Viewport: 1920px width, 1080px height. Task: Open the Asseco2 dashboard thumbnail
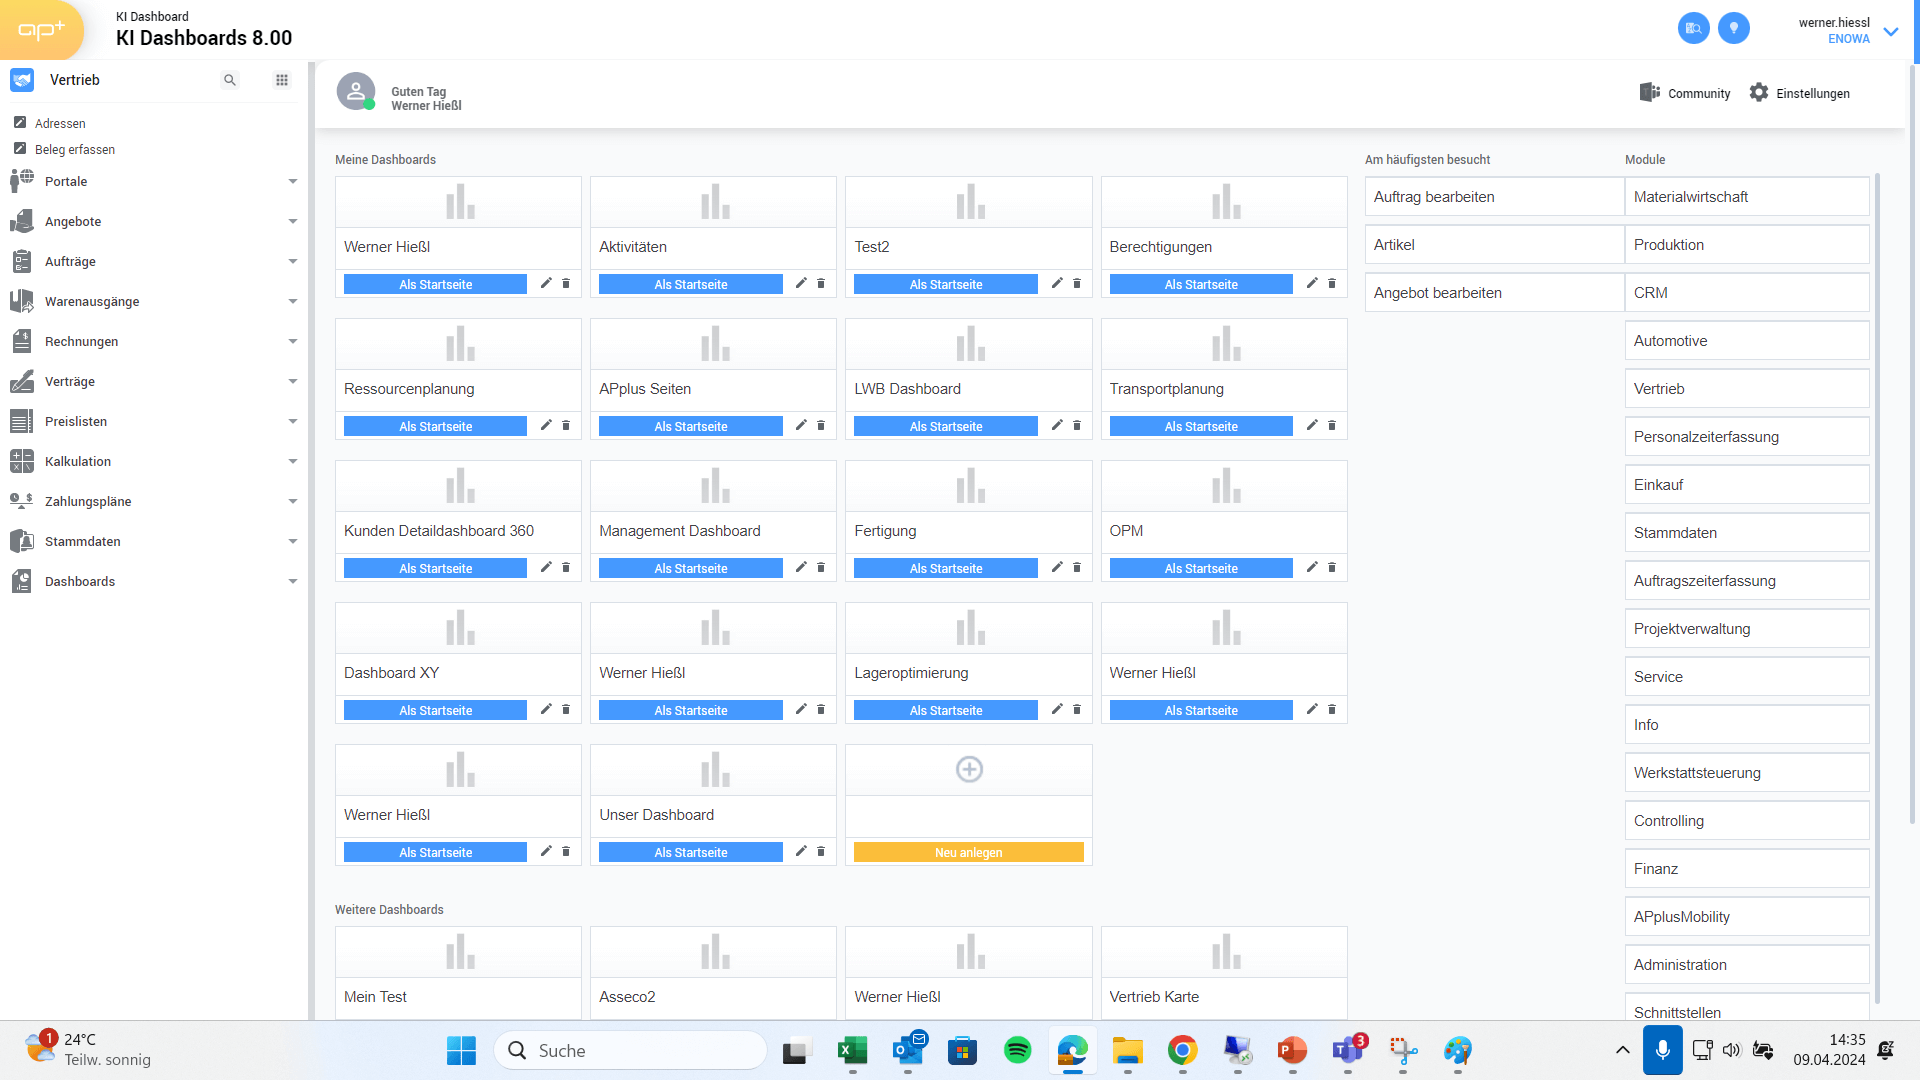(713, 952)
